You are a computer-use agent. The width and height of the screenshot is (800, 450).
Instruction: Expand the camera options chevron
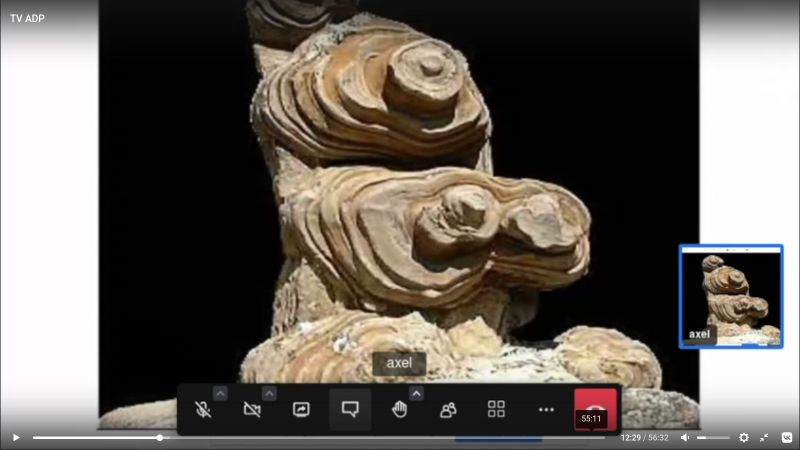coord(269,393)
